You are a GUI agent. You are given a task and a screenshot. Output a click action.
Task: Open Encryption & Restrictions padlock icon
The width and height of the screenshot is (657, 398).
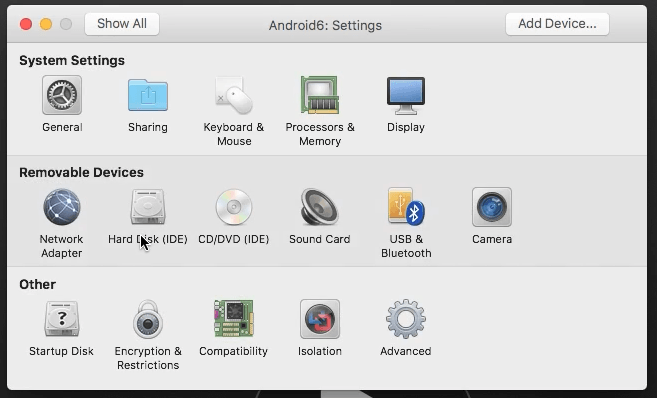(148, 319)
